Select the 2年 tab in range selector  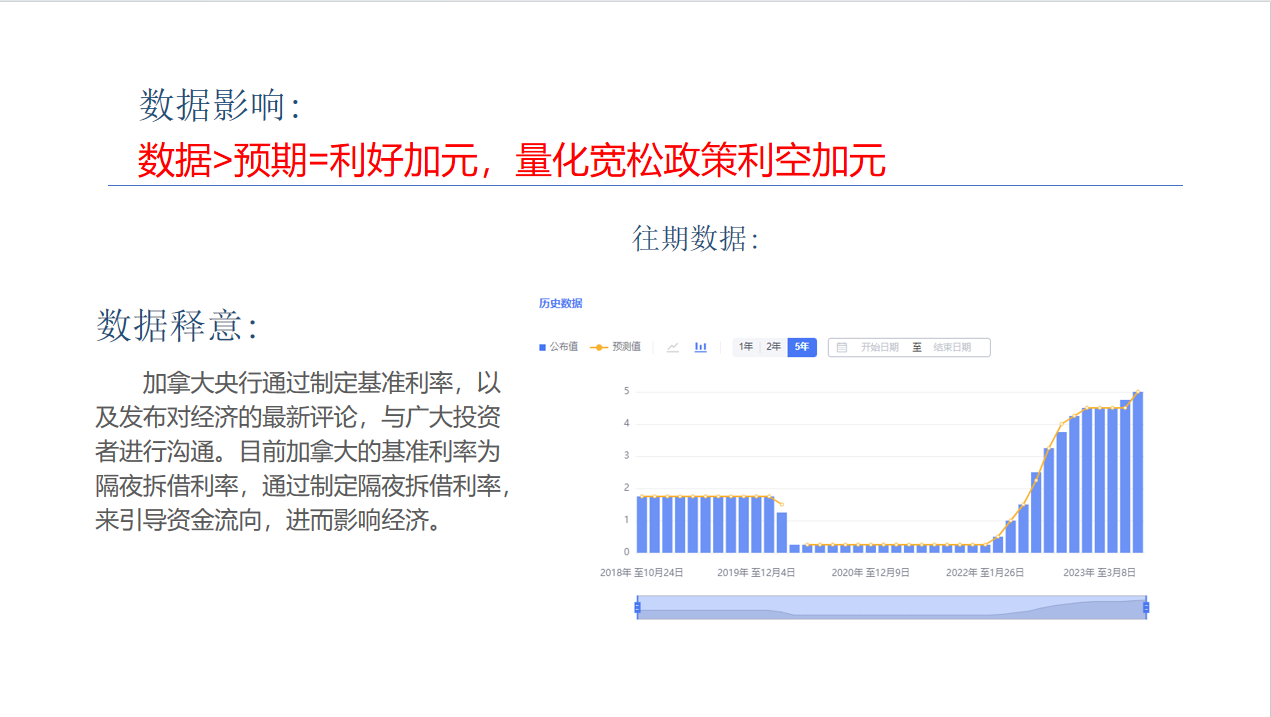coord(771,347)
